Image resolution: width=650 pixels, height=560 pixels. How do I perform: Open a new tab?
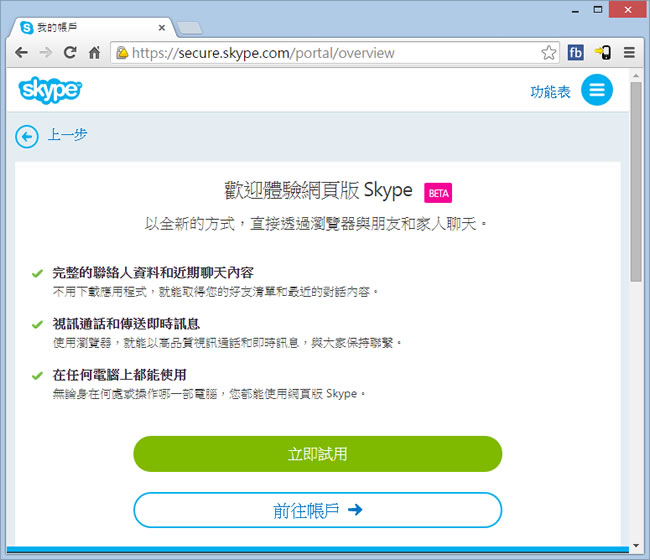coord(189,28)
